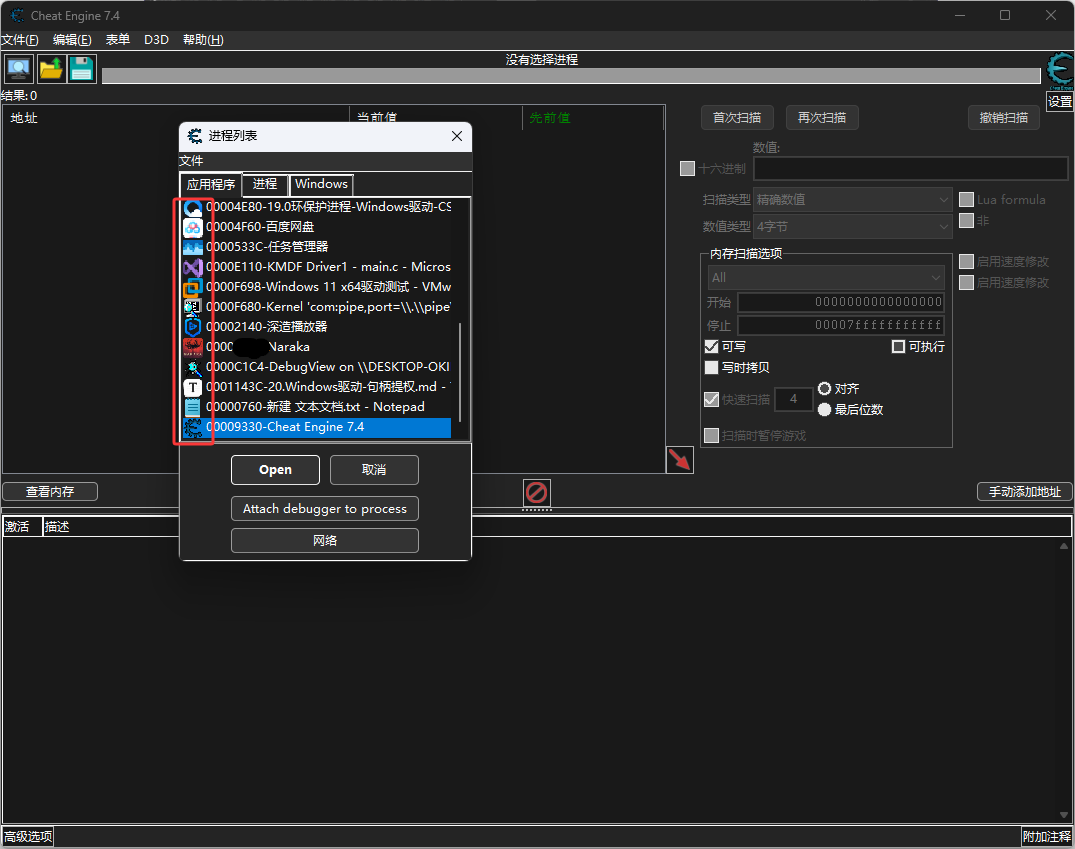Click the 百度网盘 app icon in list

193,227
